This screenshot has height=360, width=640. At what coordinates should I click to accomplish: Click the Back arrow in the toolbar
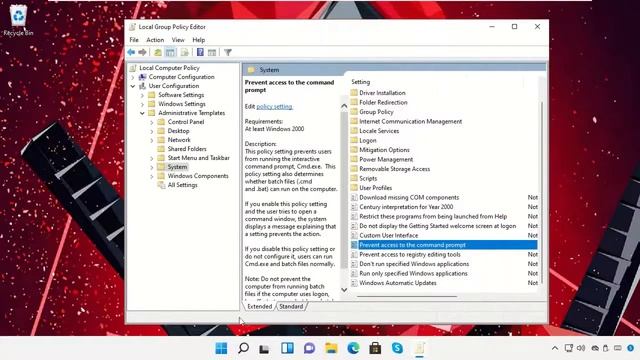131,52
